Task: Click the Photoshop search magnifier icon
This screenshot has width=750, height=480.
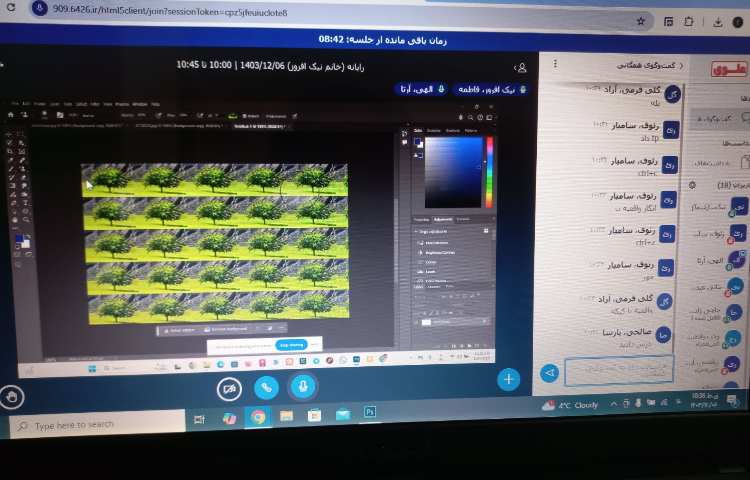Action: 470,117
